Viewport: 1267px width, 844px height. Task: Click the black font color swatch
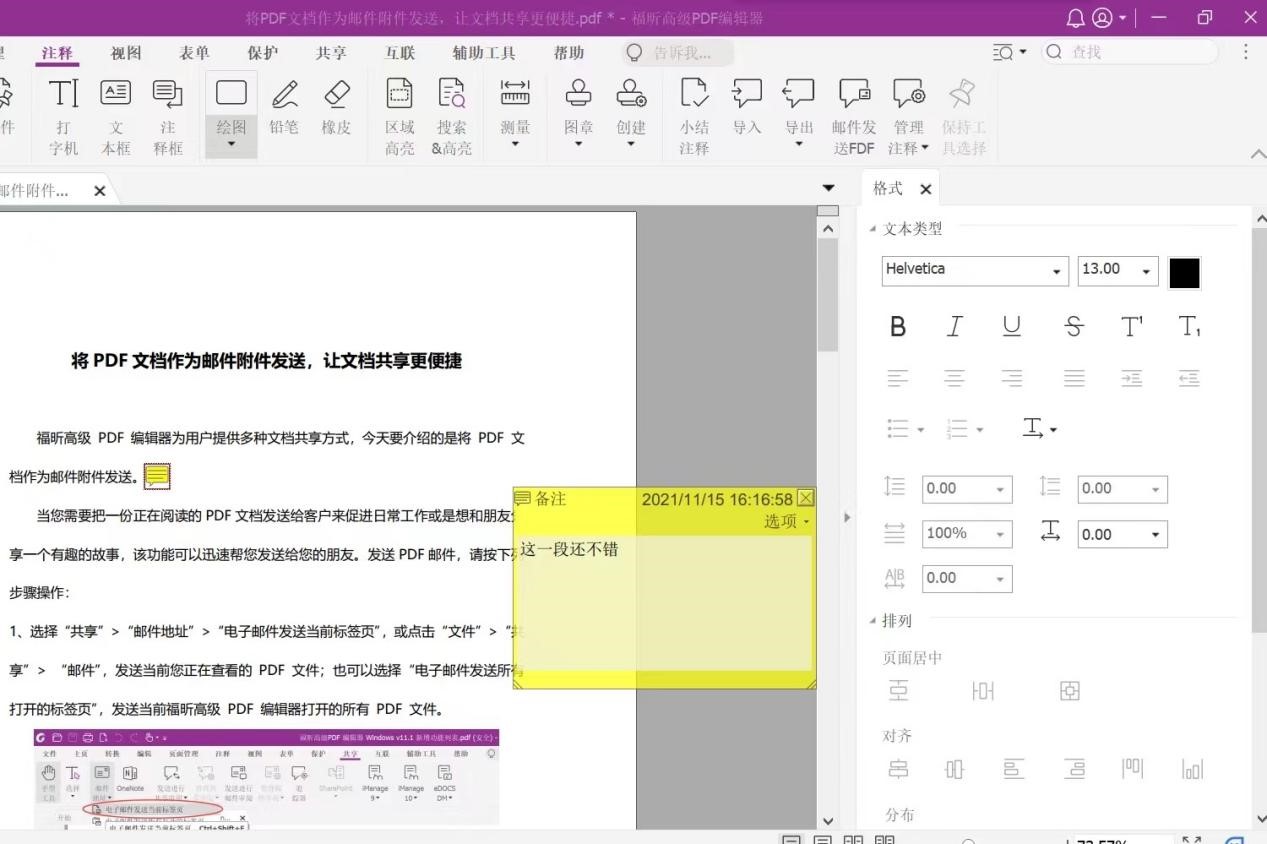[x=1184, y=272]
